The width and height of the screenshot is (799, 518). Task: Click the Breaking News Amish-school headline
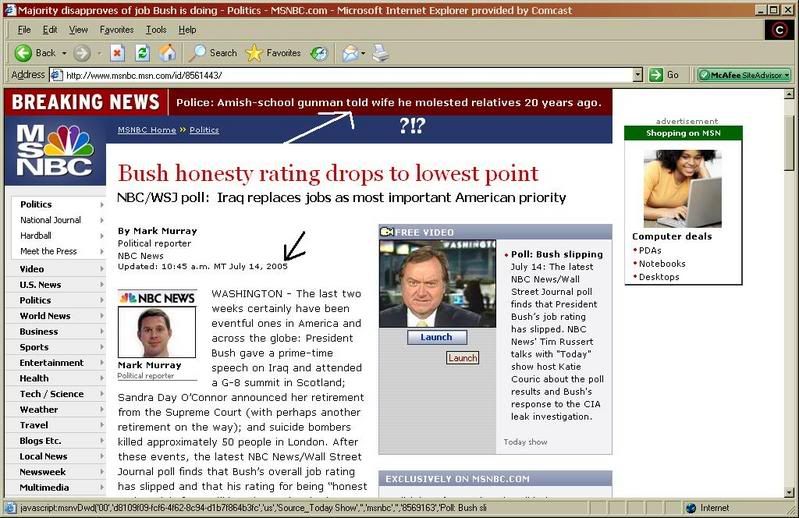(x=388, y=103)
